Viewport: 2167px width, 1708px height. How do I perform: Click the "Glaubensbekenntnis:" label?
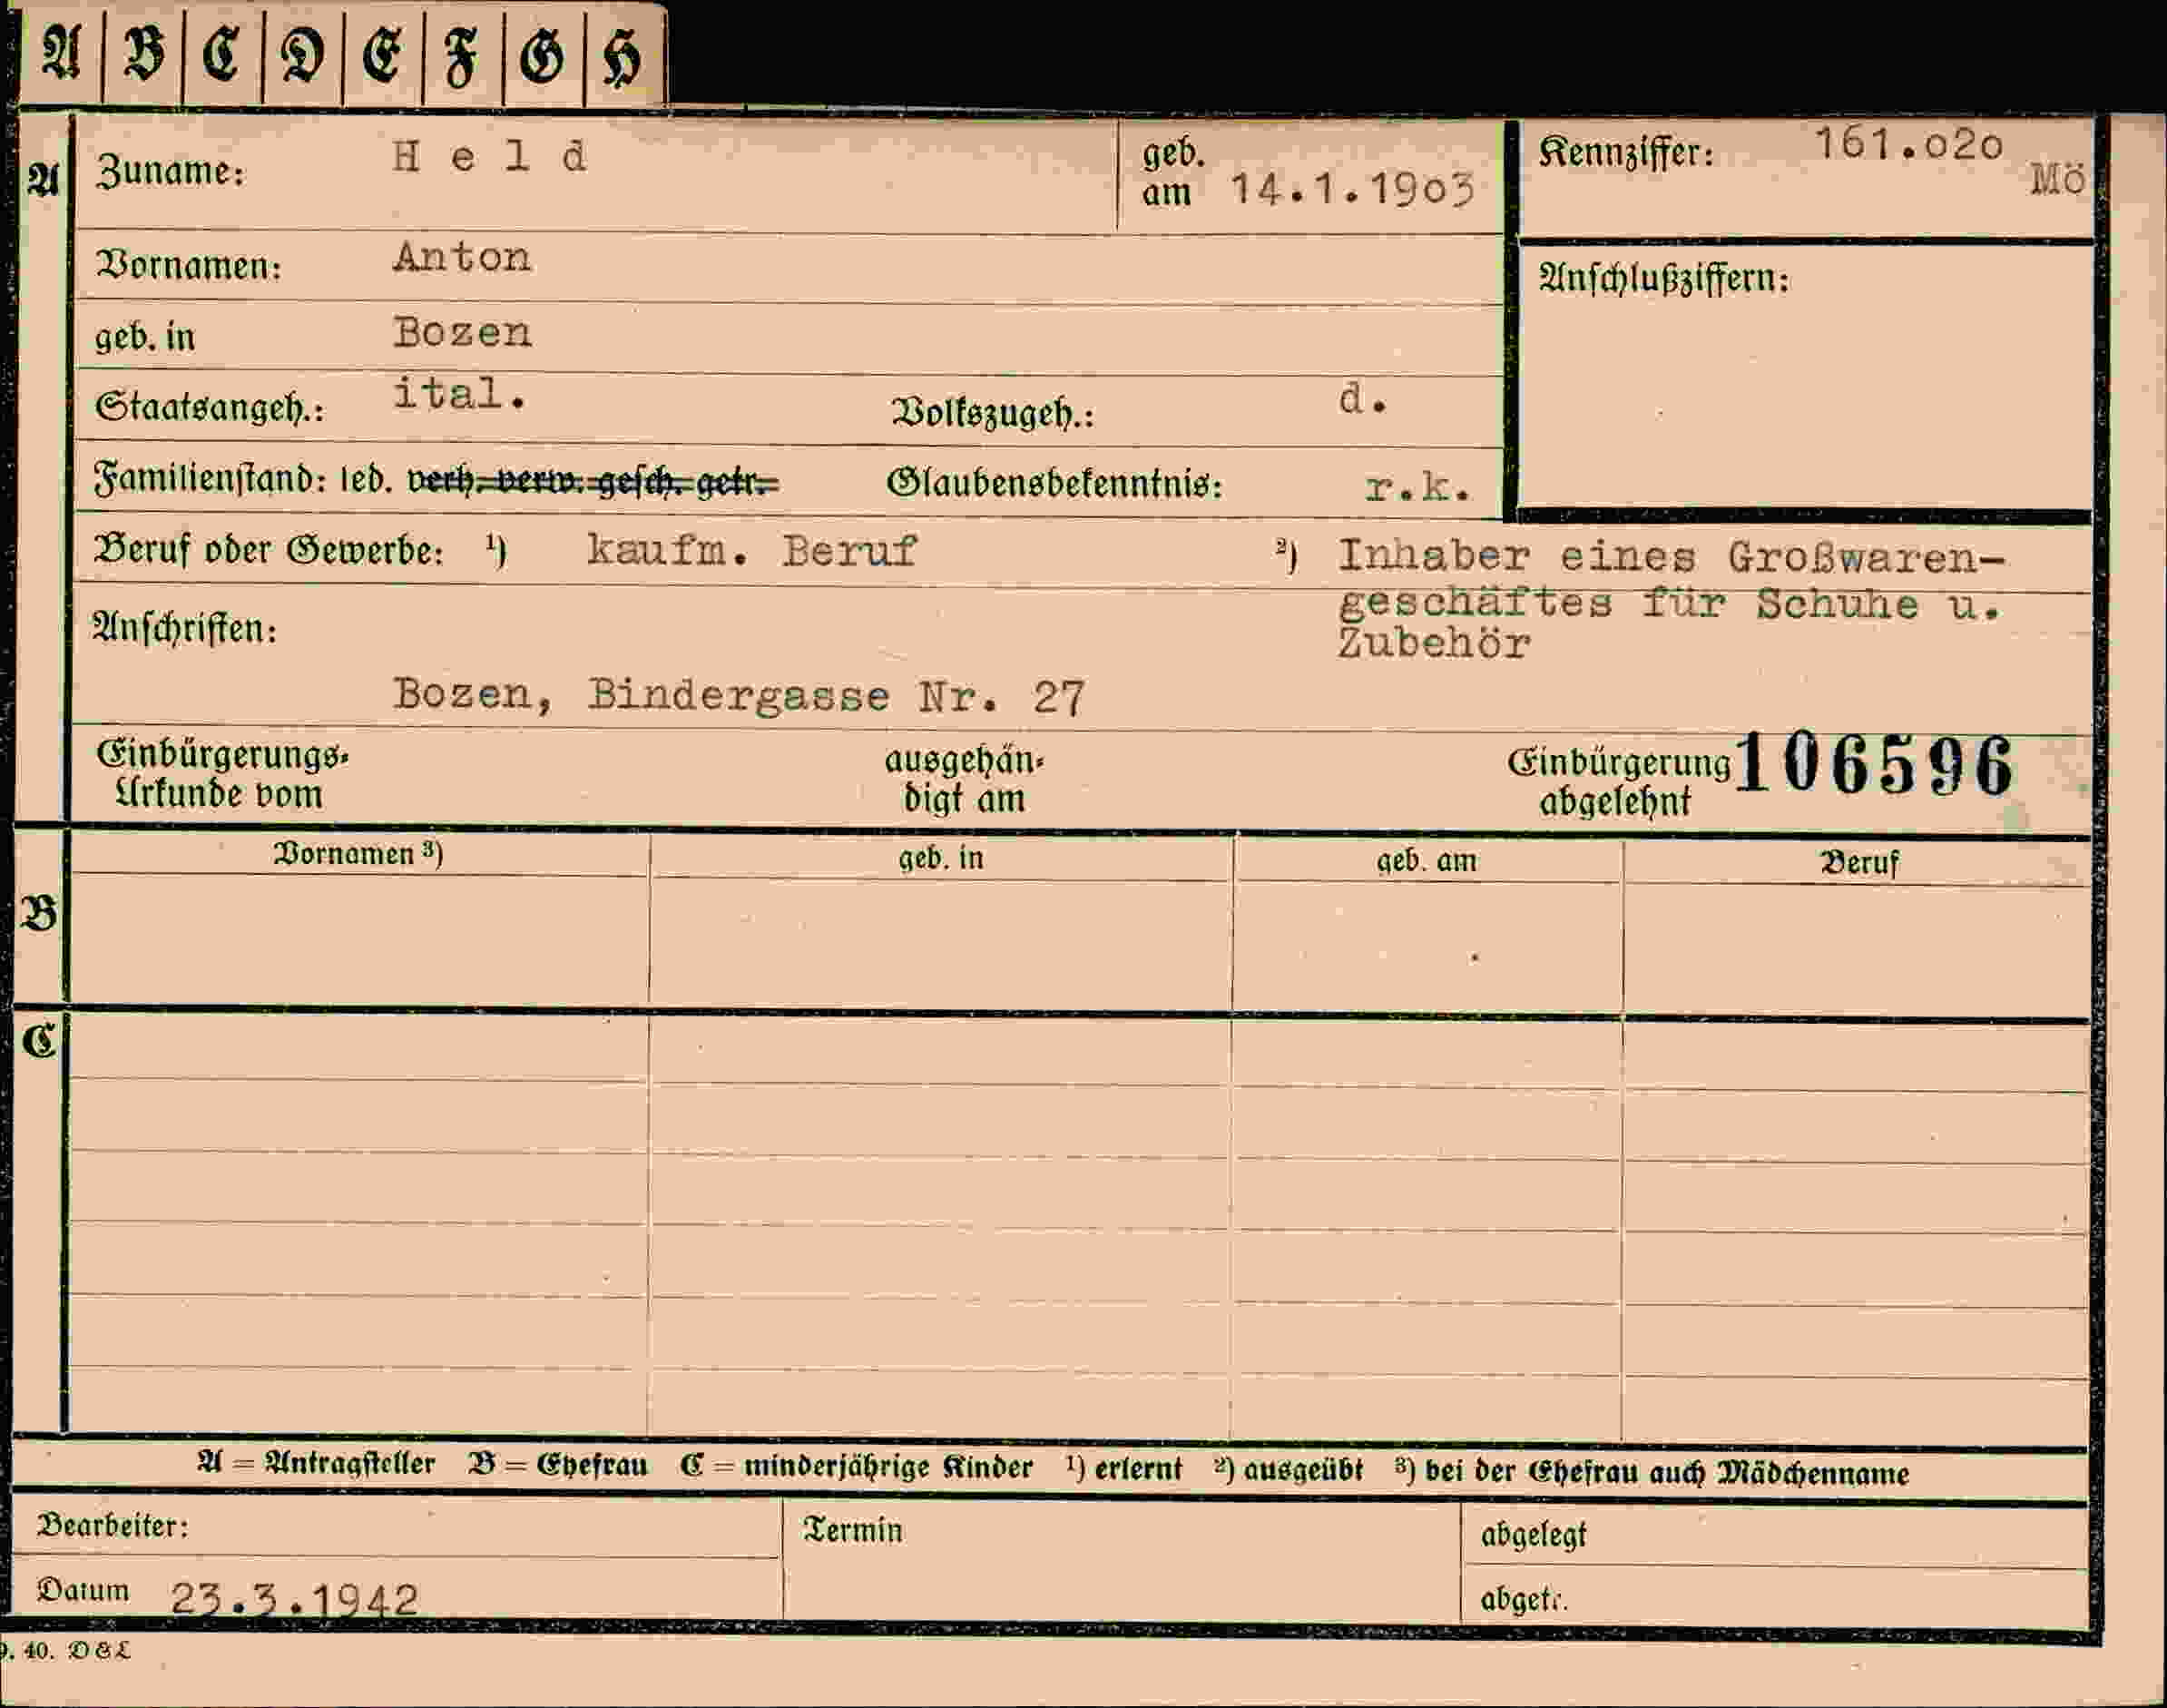click(1055, 484)
